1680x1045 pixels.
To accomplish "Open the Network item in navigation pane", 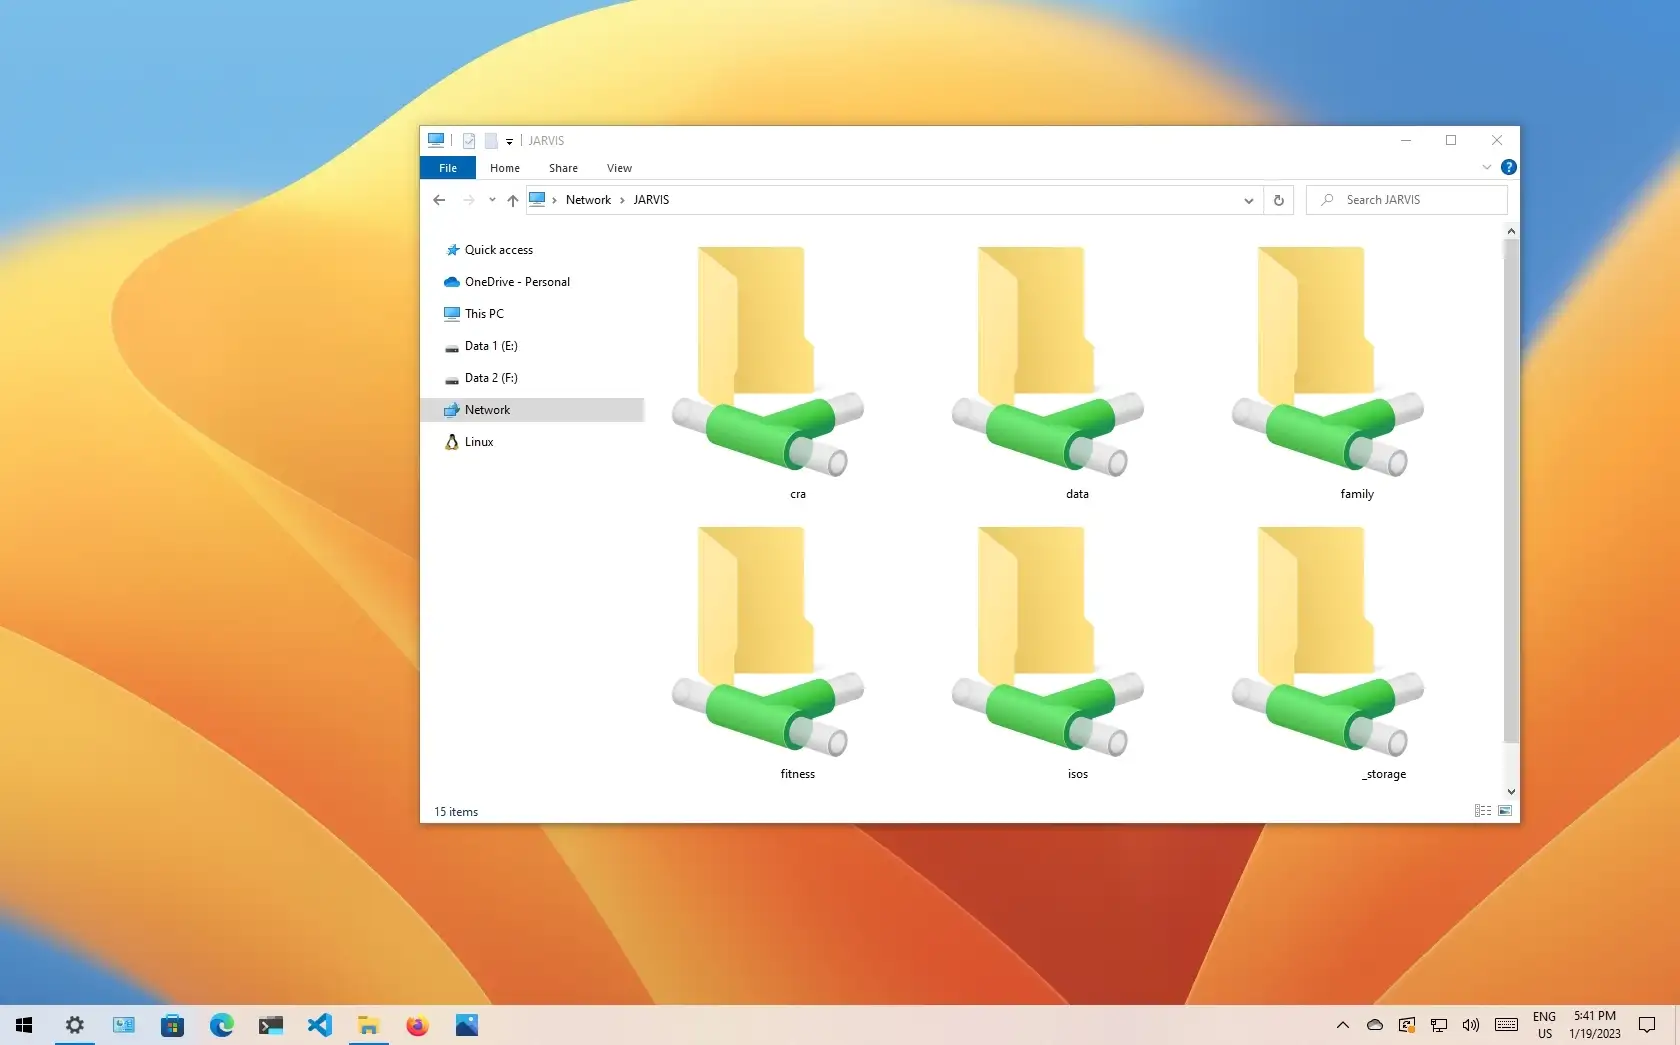I will click(x=487, y=409).
